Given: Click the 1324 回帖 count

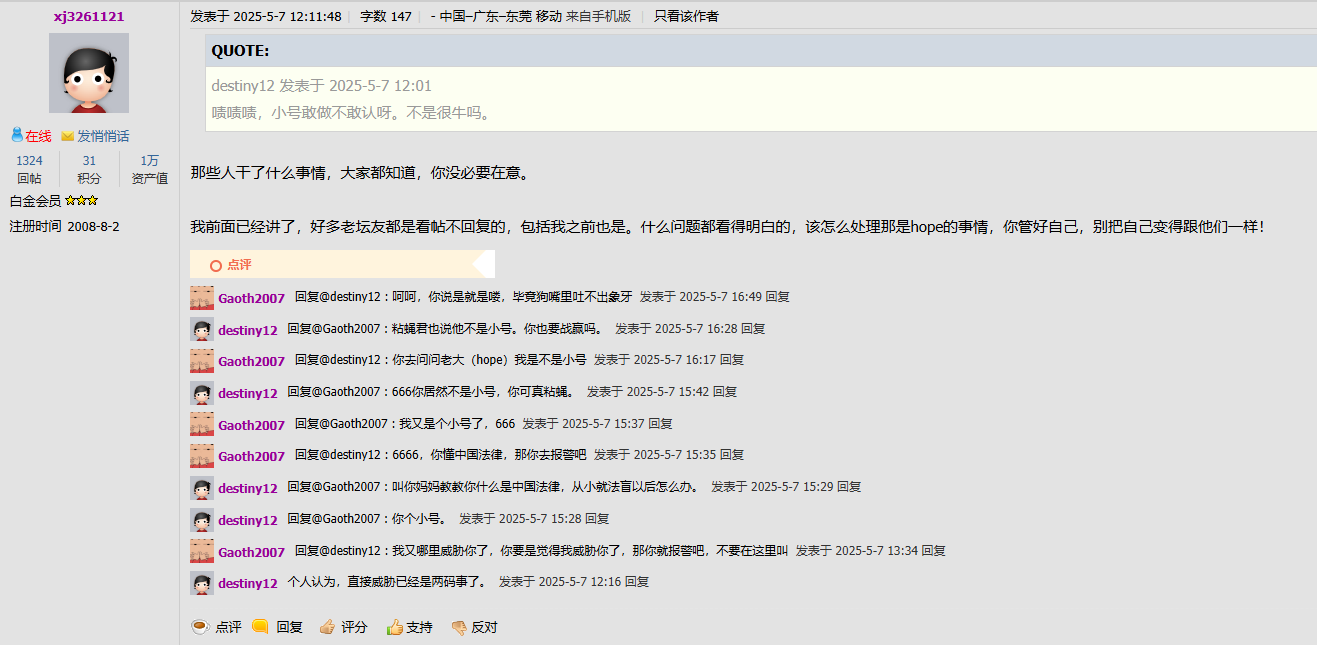Looking at the screenshot, I should click(x=29, y=161).
